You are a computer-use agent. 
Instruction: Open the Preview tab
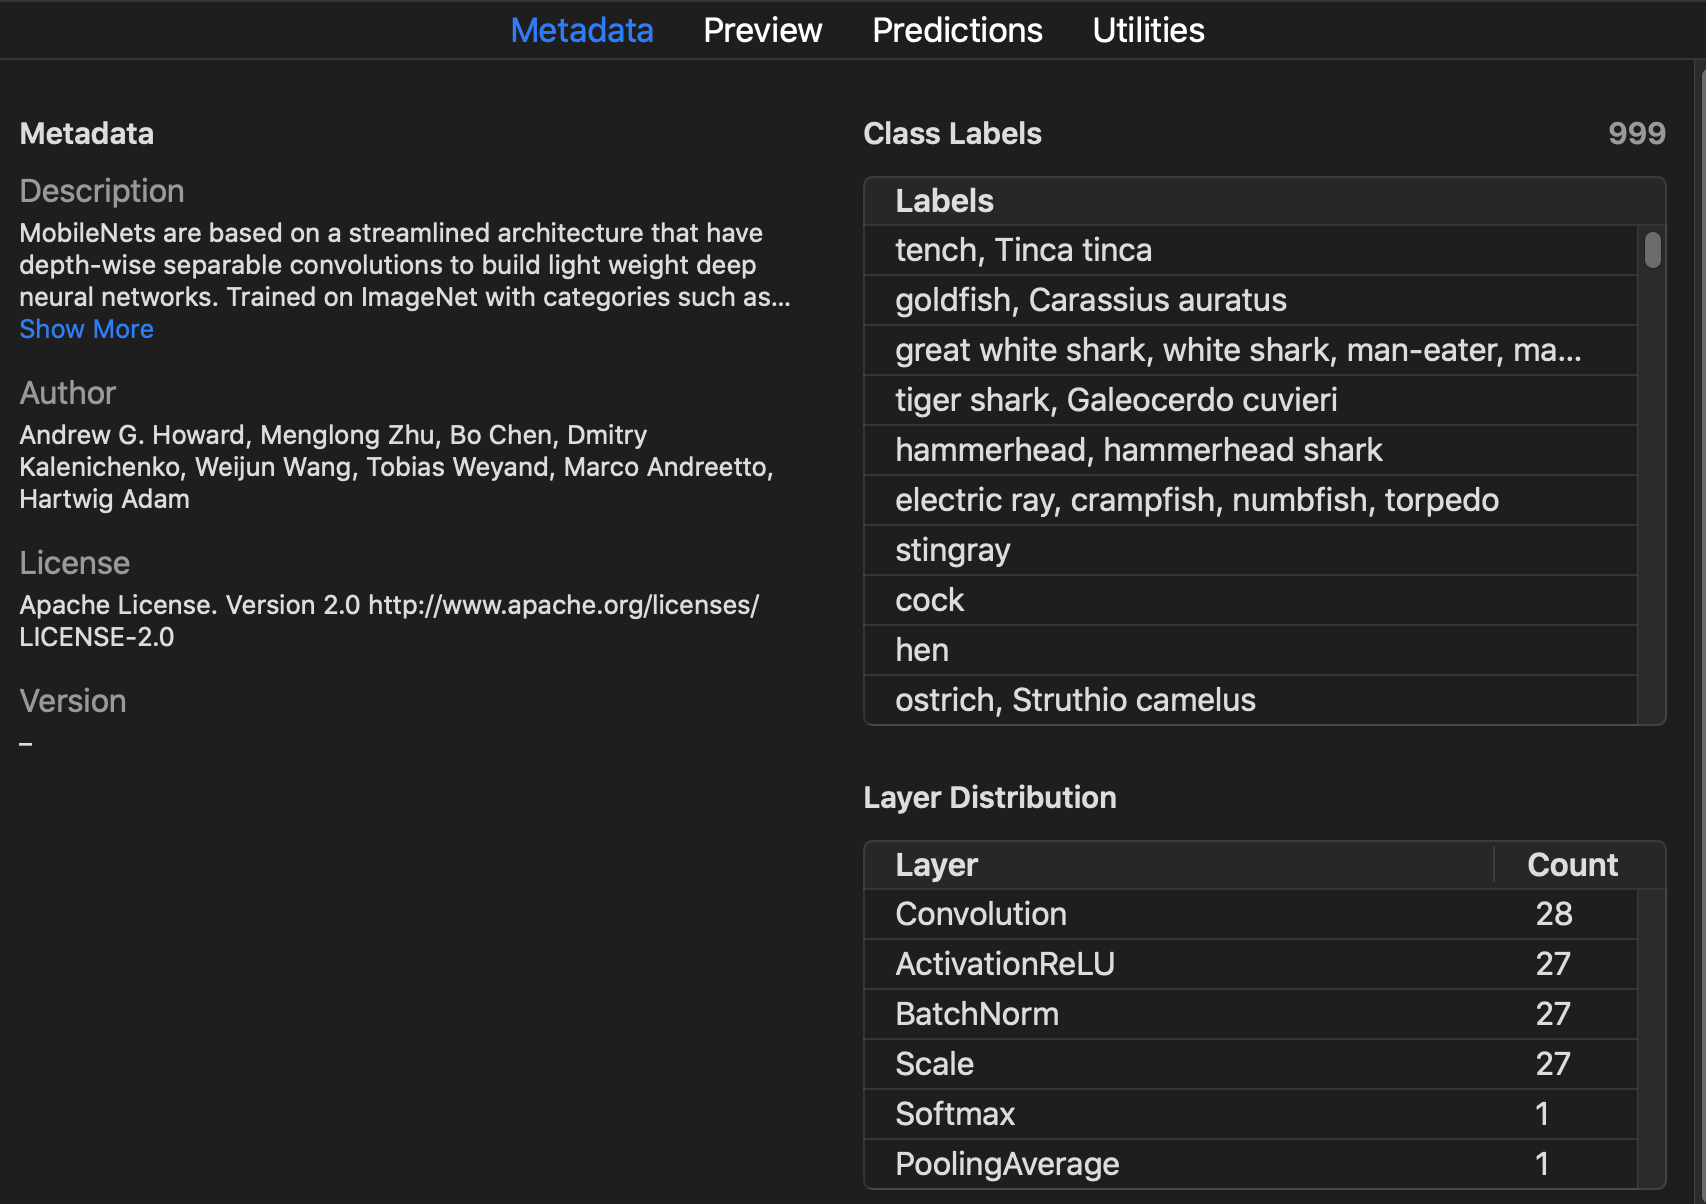pyautogui.click(x=762, y=30)
